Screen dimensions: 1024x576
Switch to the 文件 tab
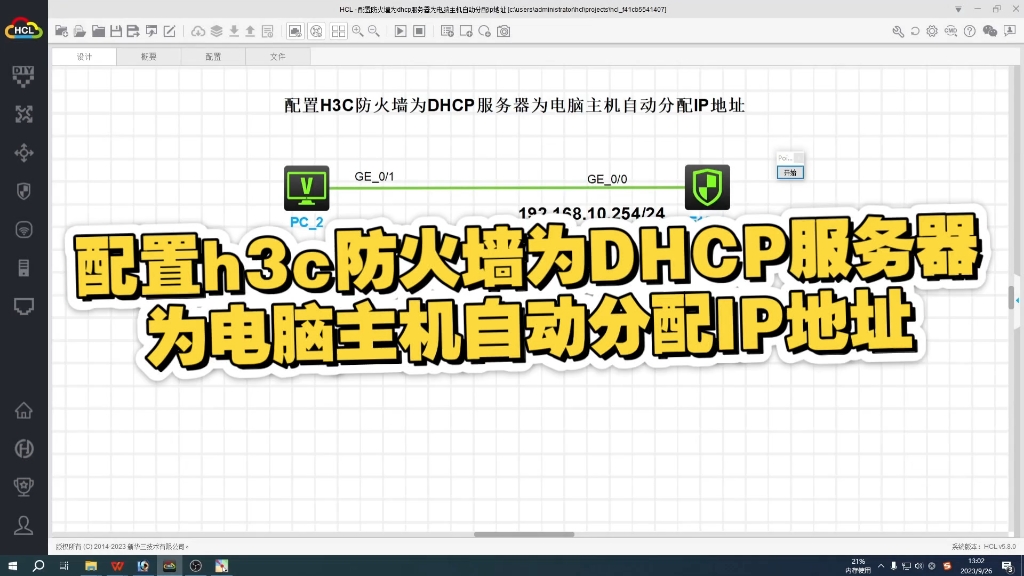click(278, 57)
